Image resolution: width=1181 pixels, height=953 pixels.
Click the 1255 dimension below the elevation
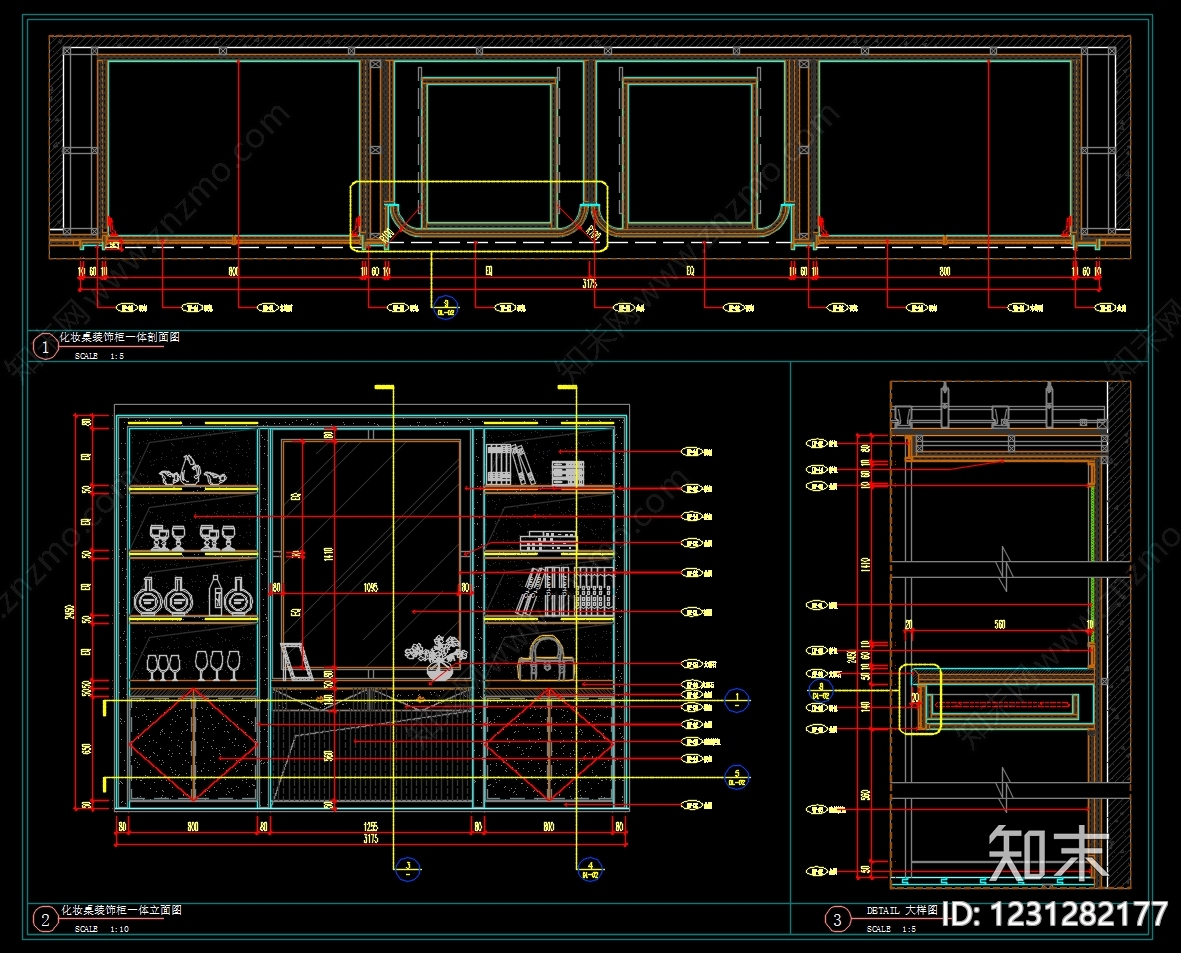pyautogui.click(x=371, y=826)
